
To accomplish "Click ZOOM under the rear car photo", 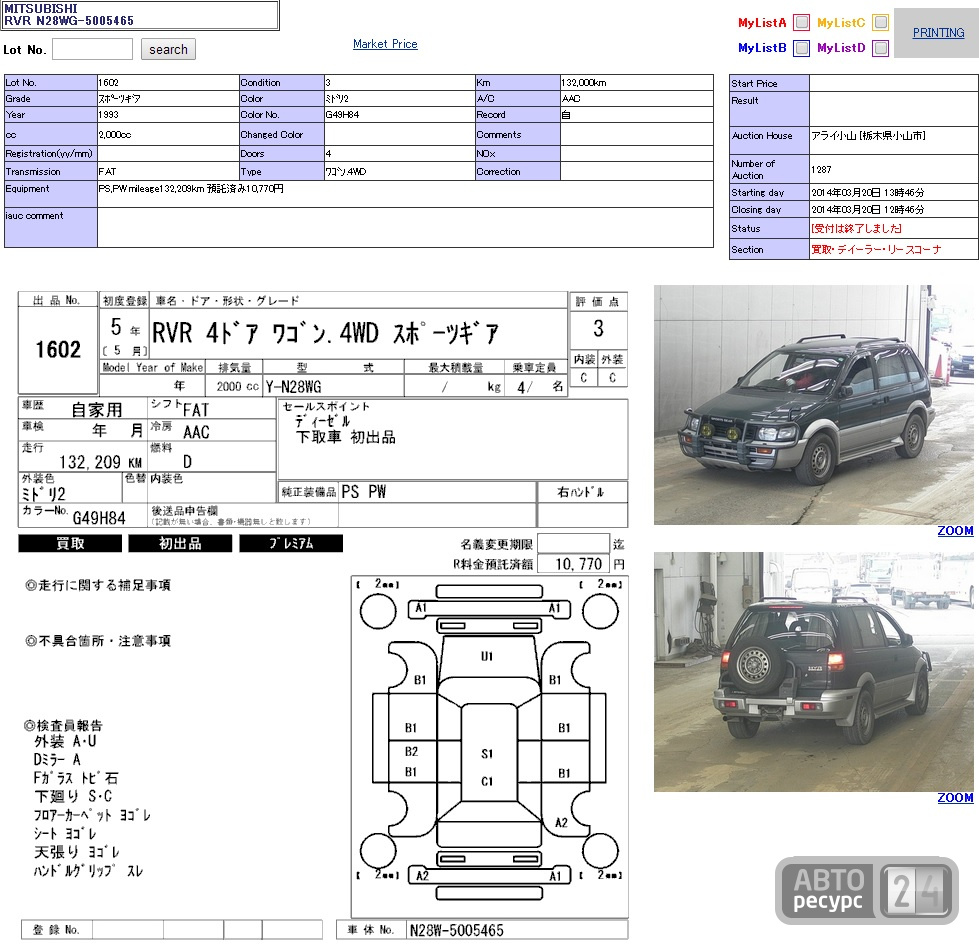I will click(955, 798).
